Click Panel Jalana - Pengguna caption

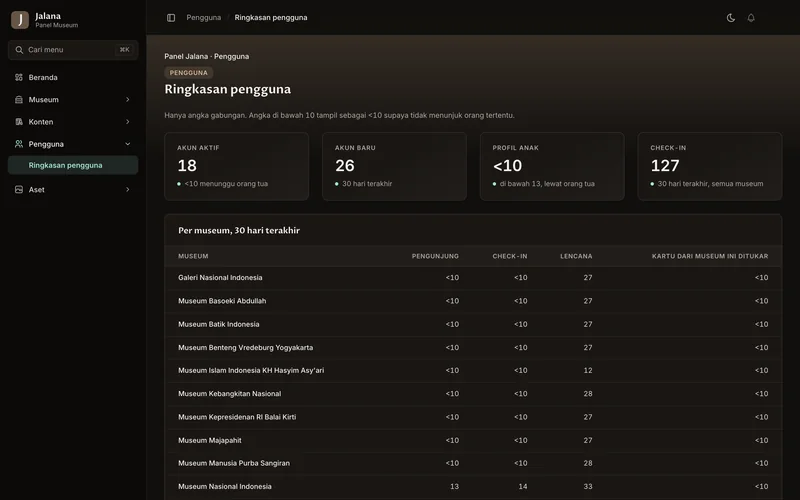(207, 57)
